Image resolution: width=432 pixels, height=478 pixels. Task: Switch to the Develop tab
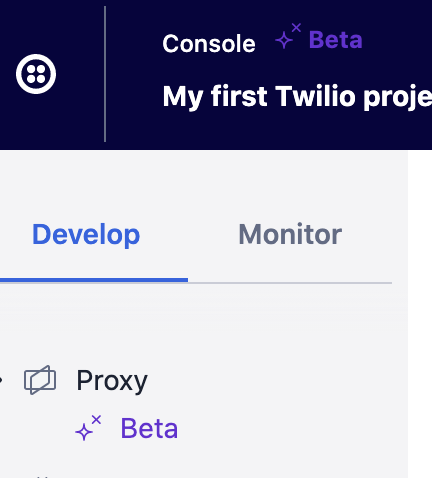tap(86, 235)
